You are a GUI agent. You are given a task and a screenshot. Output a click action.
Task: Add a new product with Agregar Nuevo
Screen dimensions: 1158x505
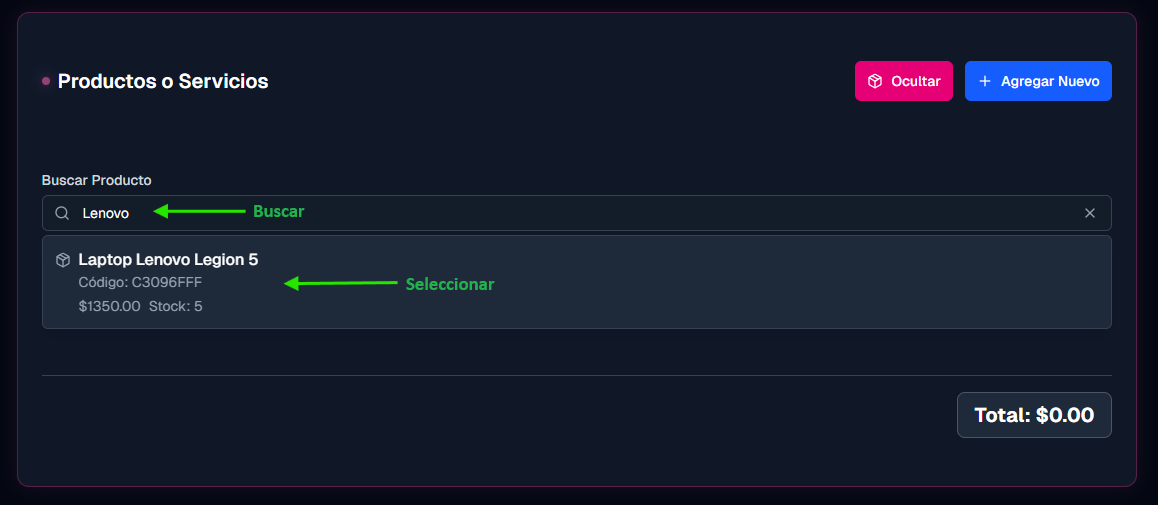(1038, 81)
